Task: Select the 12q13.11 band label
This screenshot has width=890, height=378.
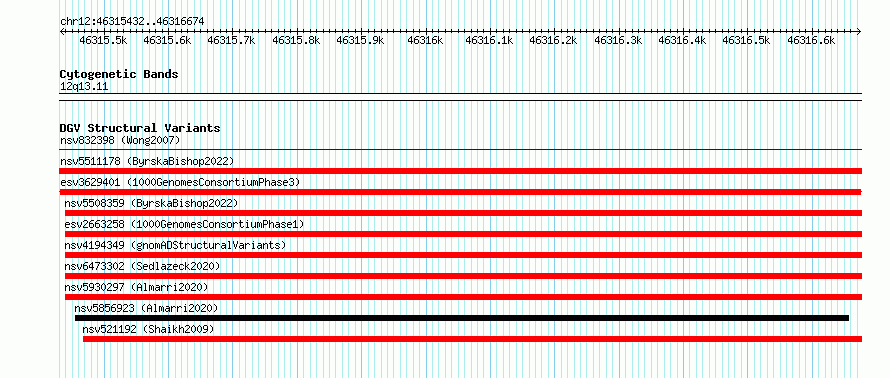Action: coord(84,87)
